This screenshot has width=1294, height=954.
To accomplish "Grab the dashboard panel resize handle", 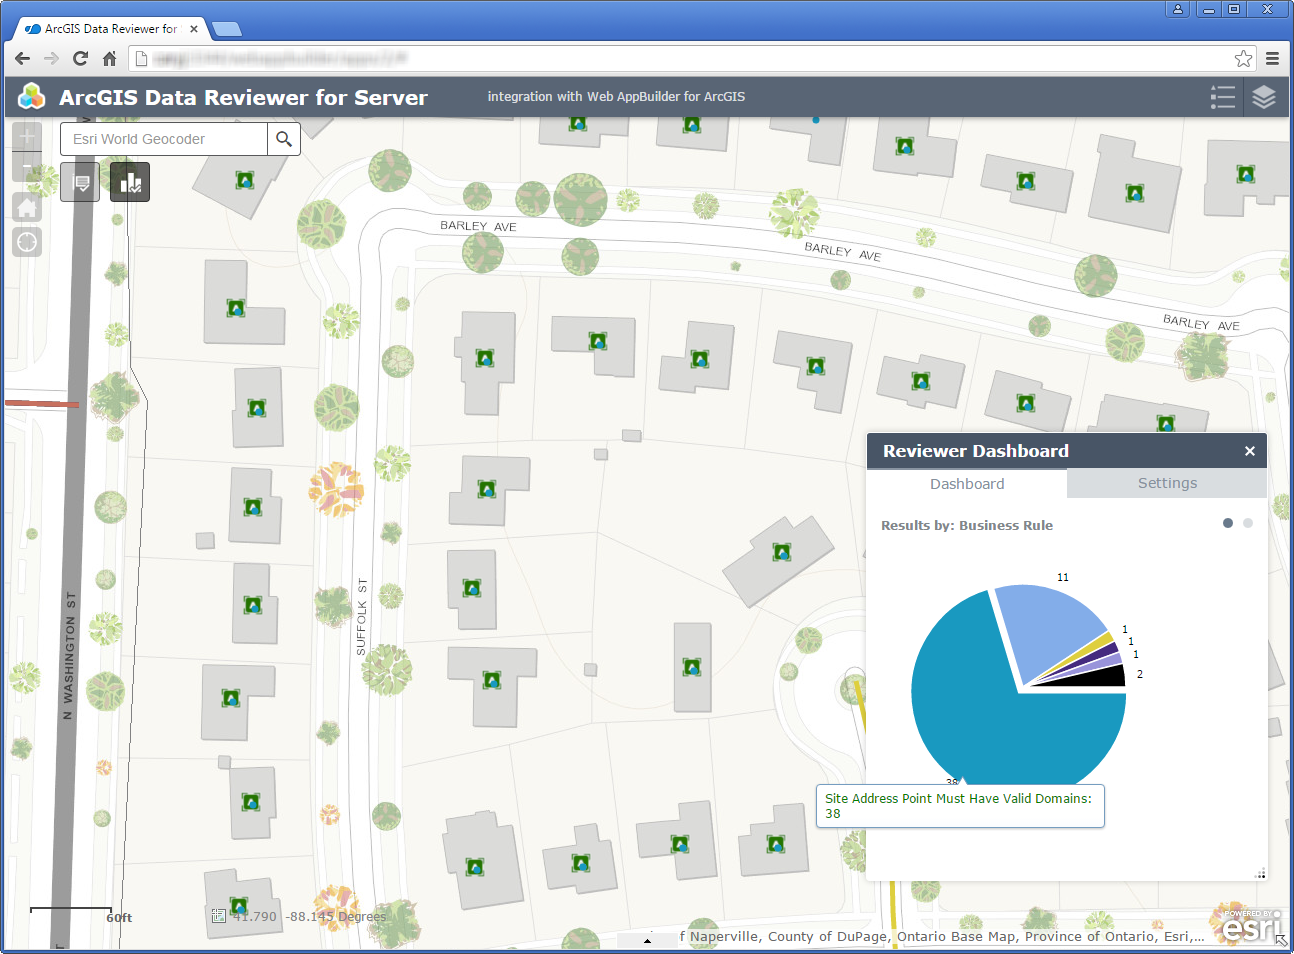I will point(1260,874).
